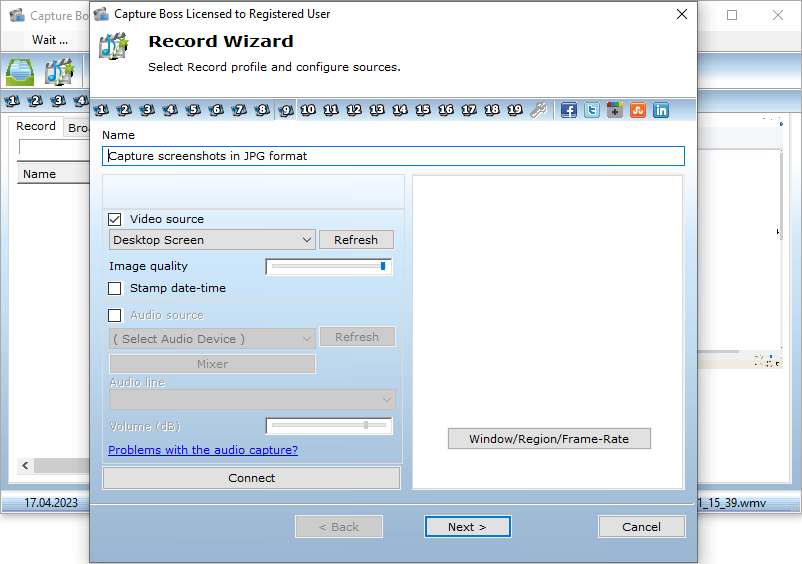This screenshot has width=802, height=564.
Task: Open the wrench settings icon
Action: click(x=539, y=110)
